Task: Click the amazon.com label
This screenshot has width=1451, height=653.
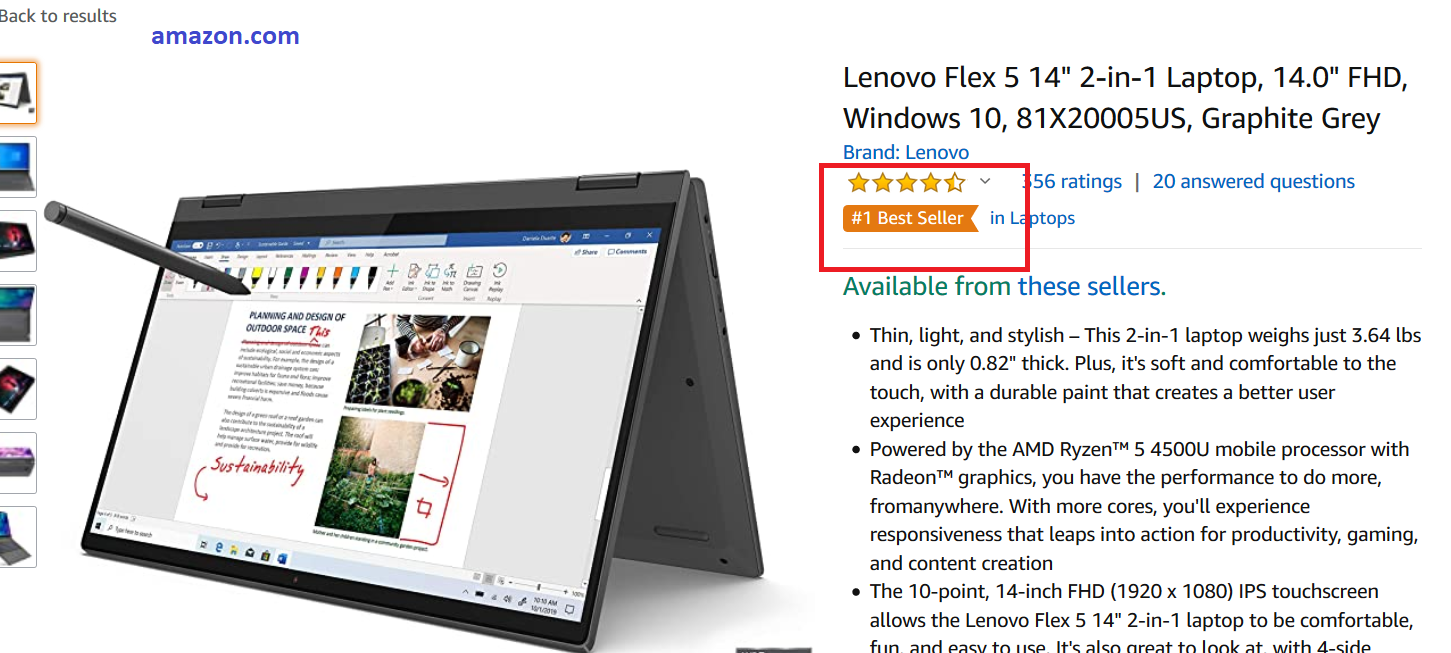Action: point(225,37)
